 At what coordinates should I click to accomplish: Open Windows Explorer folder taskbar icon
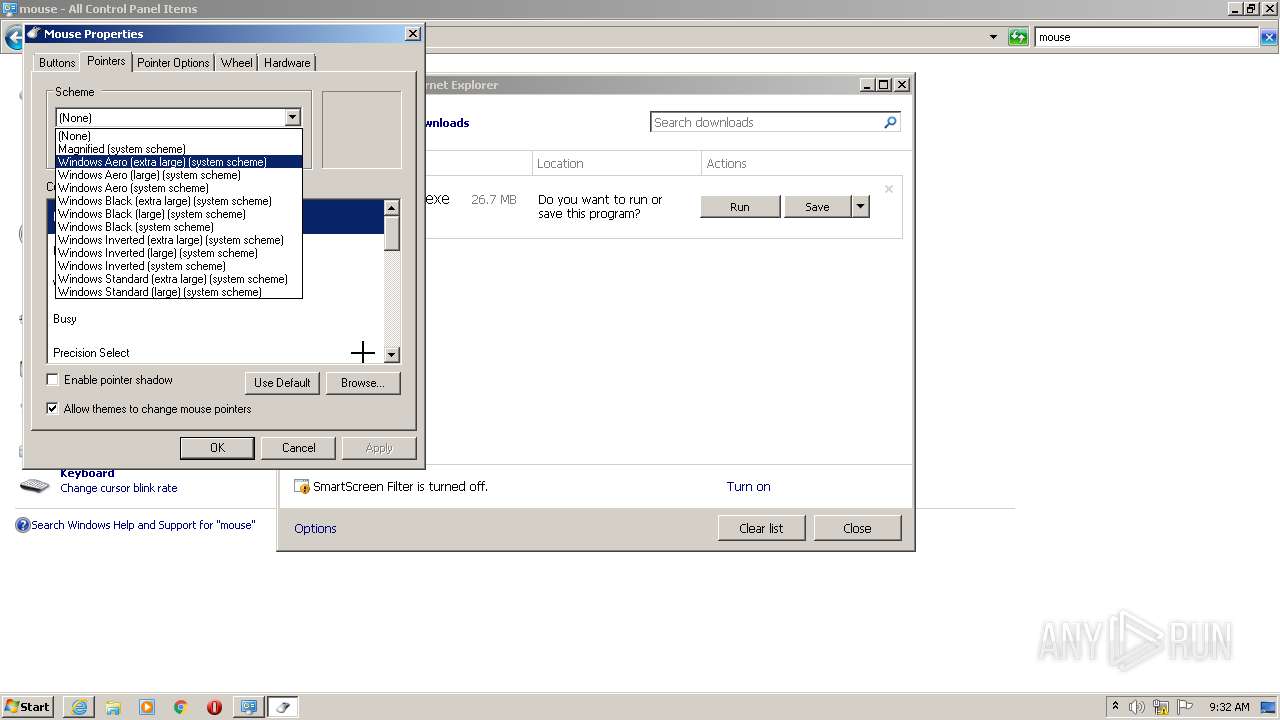click(x=113, y=707)
